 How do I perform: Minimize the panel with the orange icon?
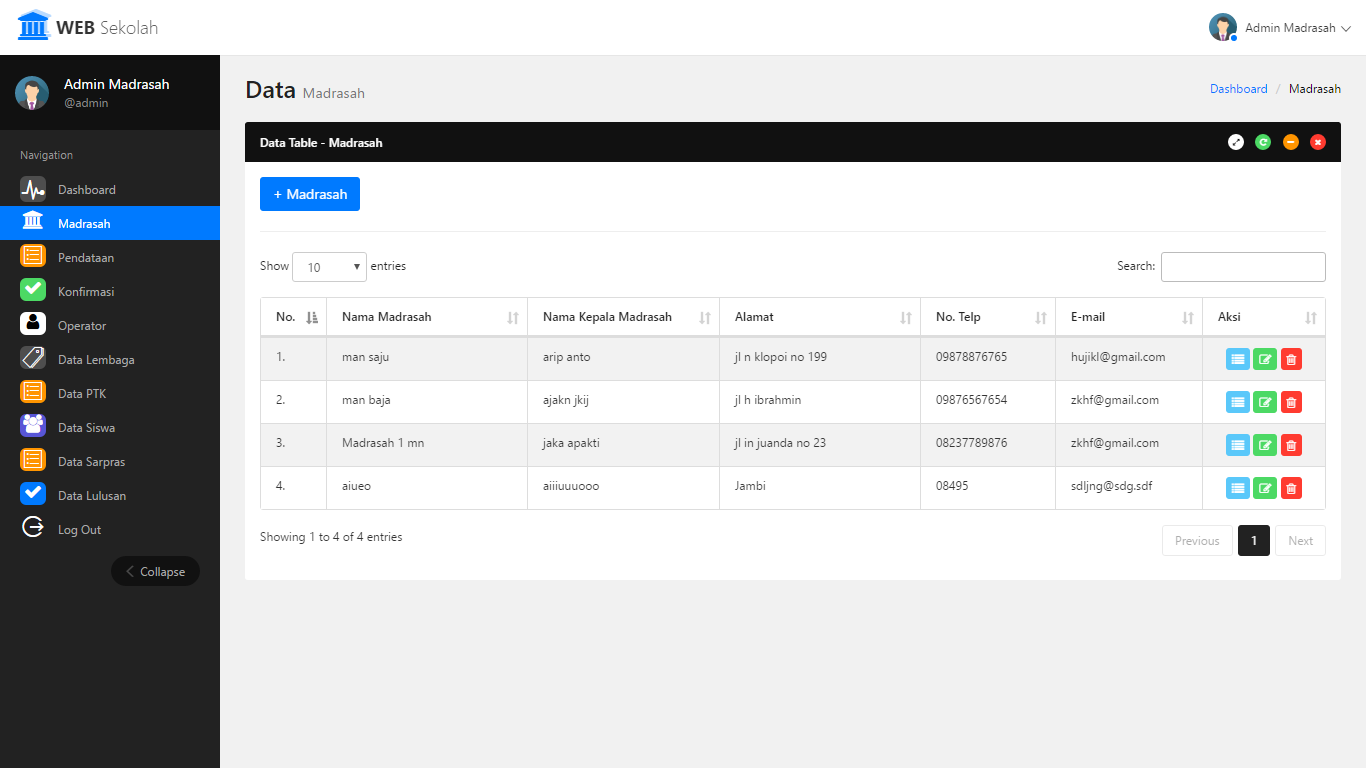(x=1291, y=142)
